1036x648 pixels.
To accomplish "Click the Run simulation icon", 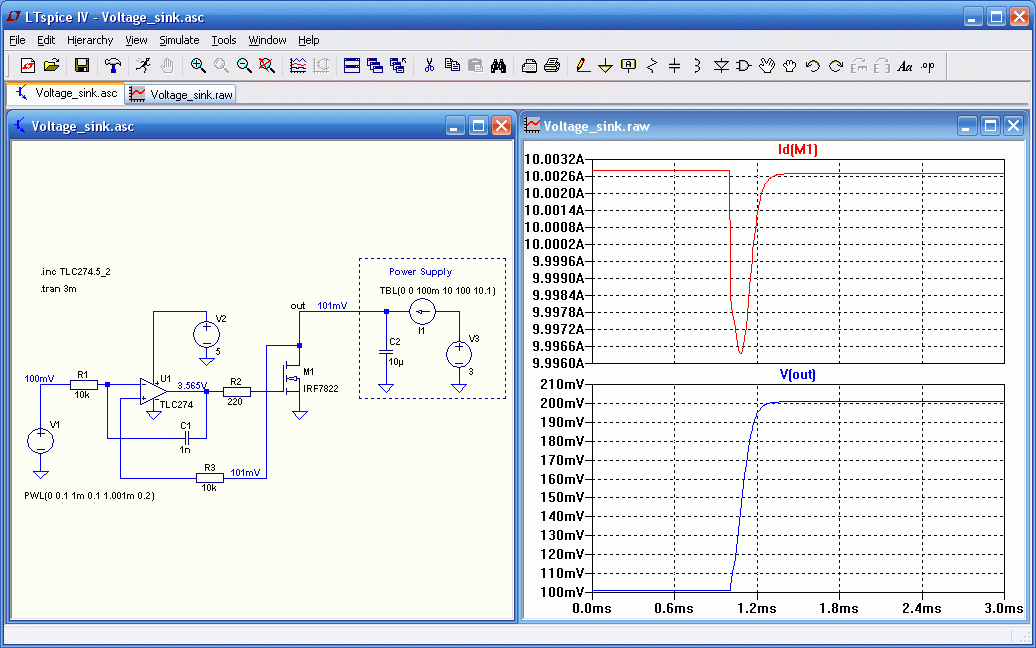I will click(144, 66).
